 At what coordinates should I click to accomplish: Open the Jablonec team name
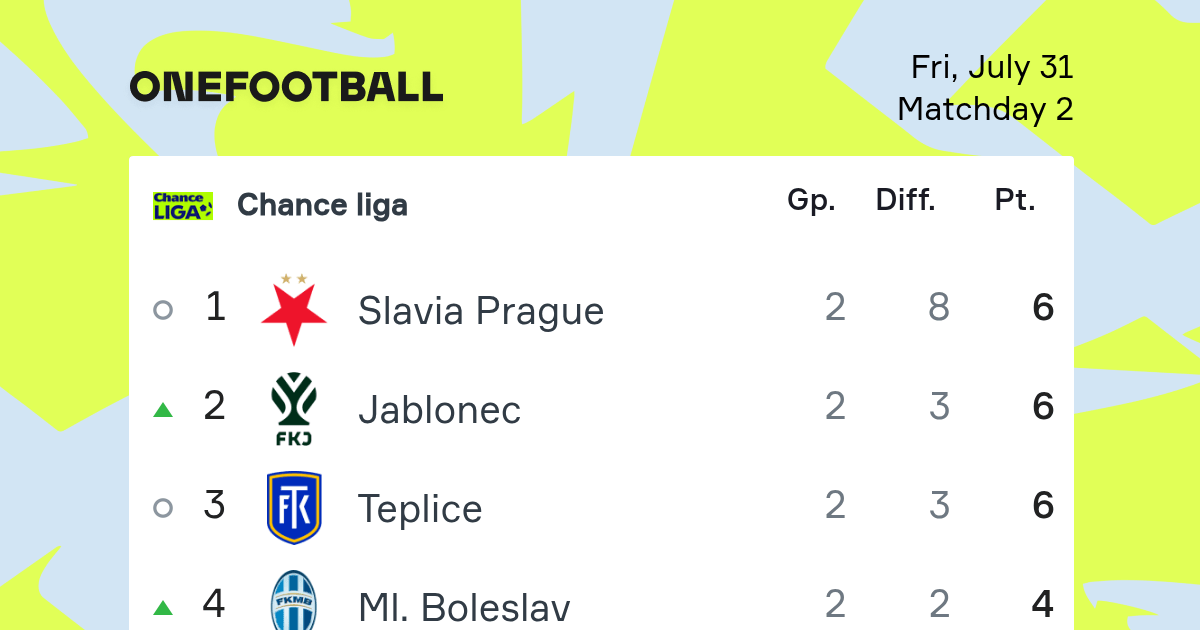tap(440, 410)
